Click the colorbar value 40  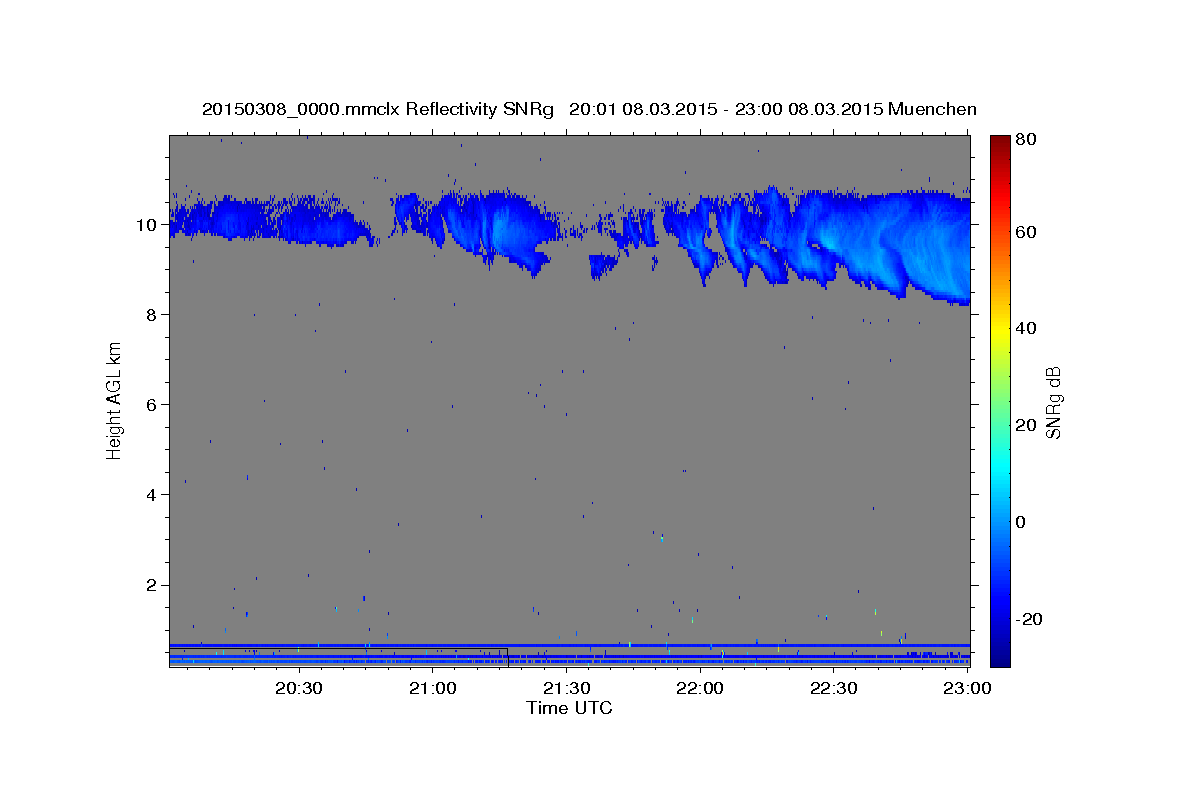pyautogui.click(x=1025, y=328)
